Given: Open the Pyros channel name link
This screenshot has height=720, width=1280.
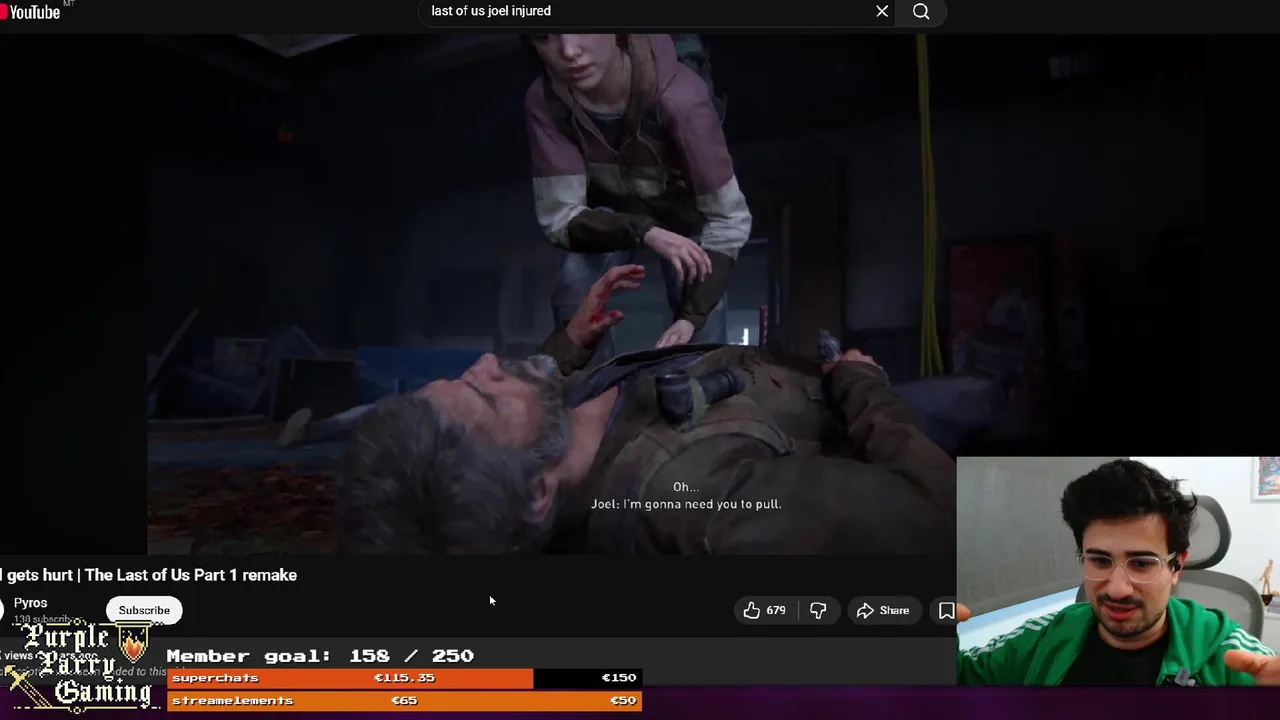Looking at the screenshot, I should (x=30, y=603).
